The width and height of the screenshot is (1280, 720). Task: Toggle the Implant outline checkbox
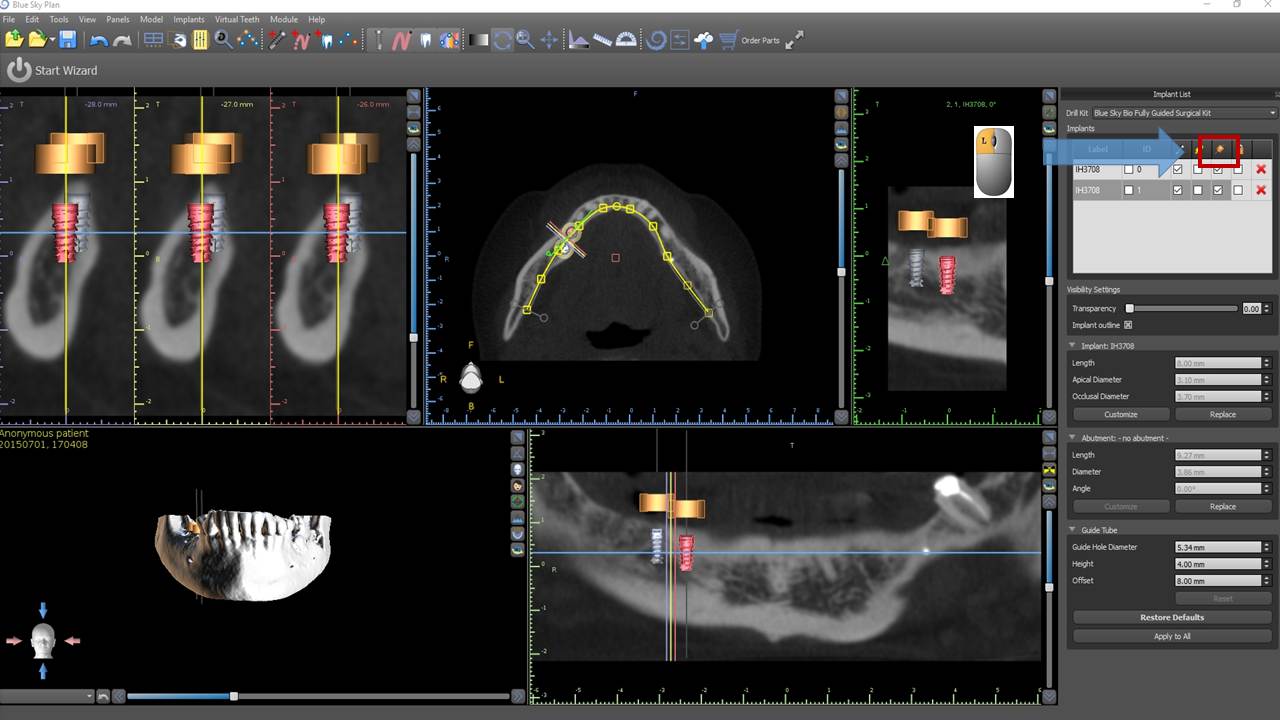click(1128, 325)
